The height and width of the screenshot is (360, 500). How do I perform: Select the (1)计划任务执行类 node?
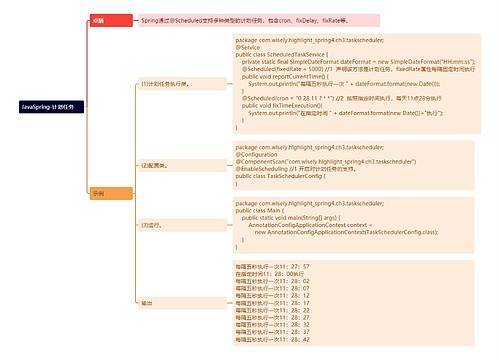[x=182, y=84]
